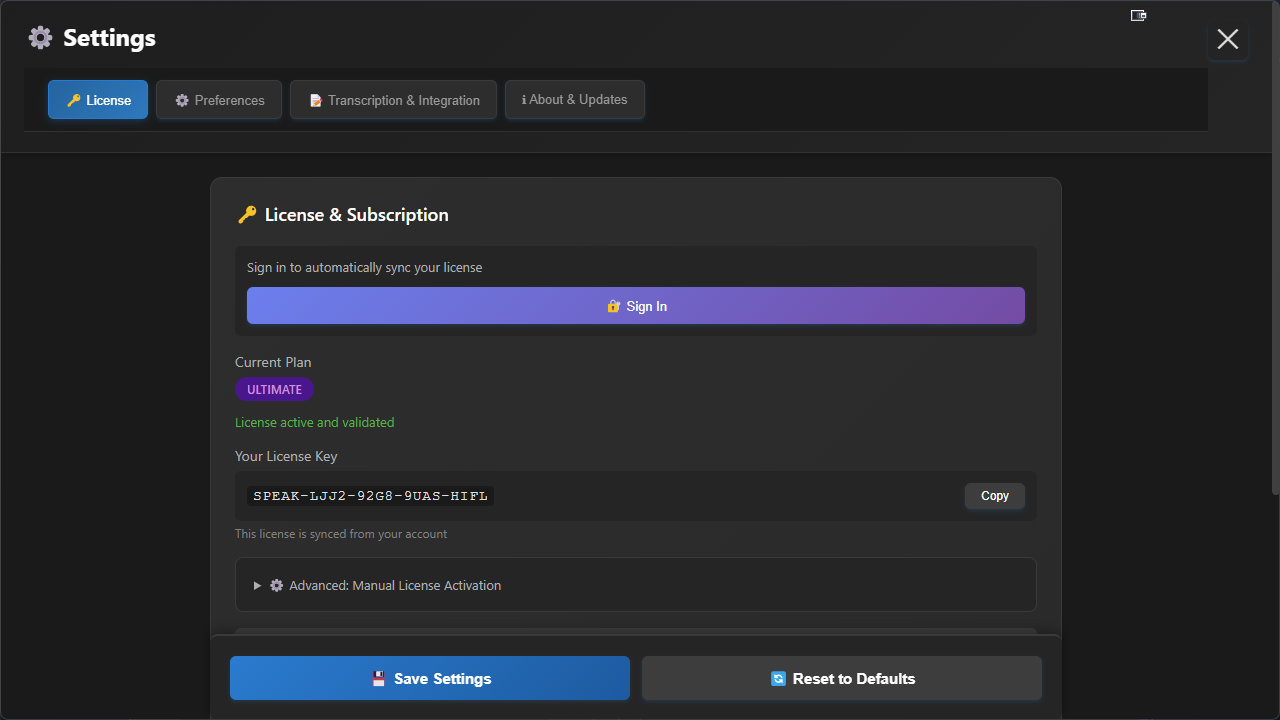This screenshot has height=720, width=1280.
Task: Click the floppy disk save icon
Action: click(379, 679)
